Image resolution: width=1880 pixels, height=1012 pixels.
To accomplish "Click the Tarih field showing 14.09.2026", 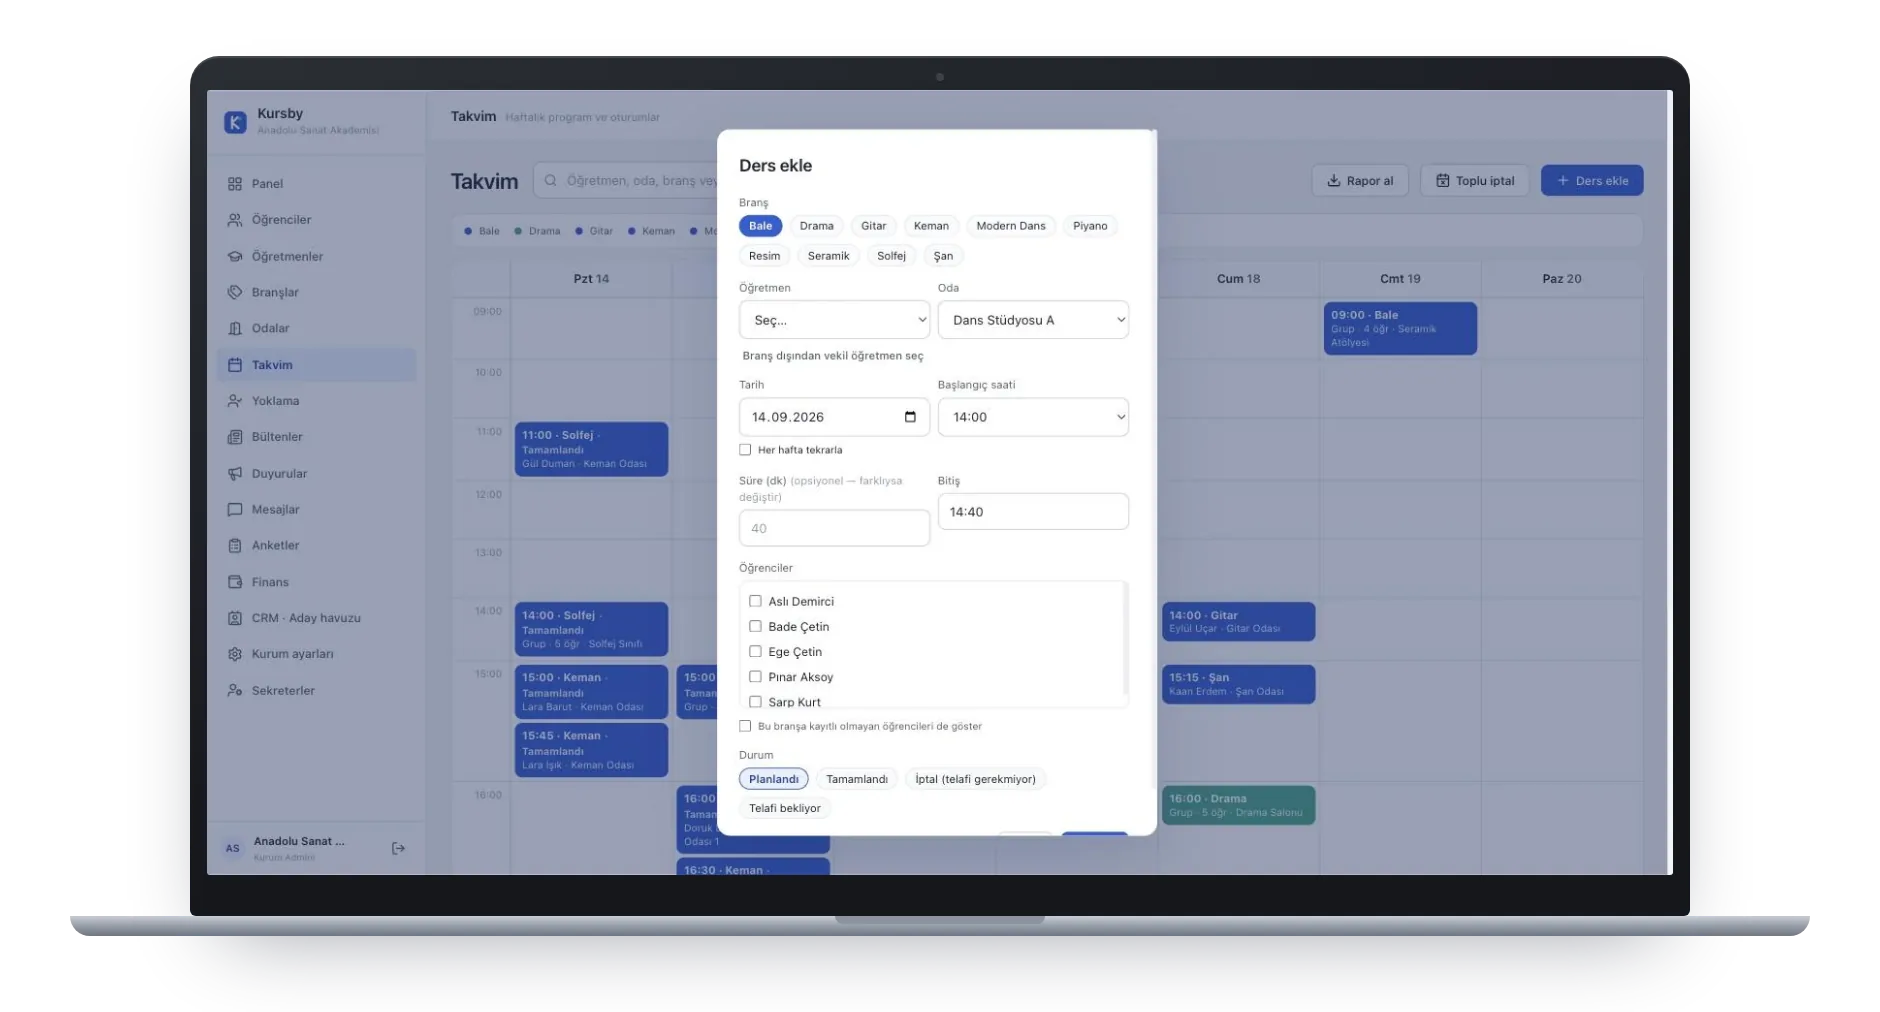I will point(834,417).
